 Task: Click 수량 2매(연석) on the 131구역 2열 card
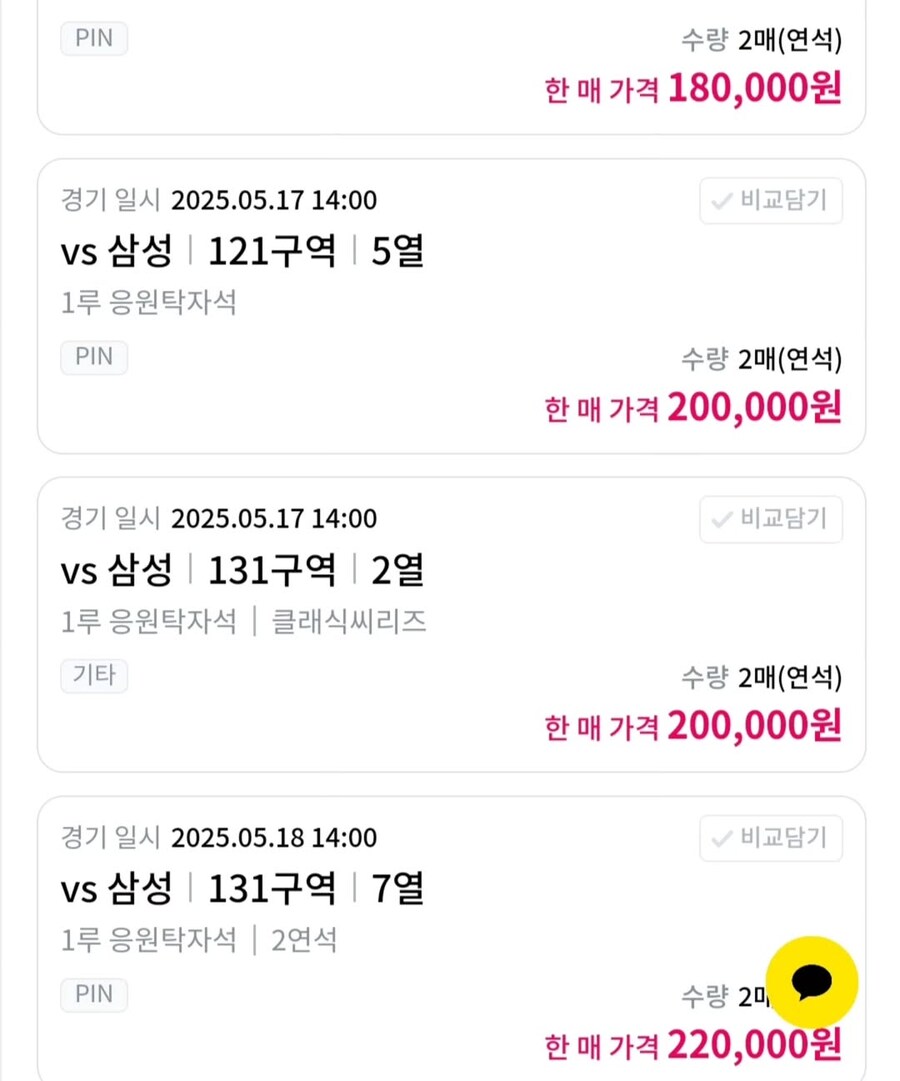click(x=761, y=678)
